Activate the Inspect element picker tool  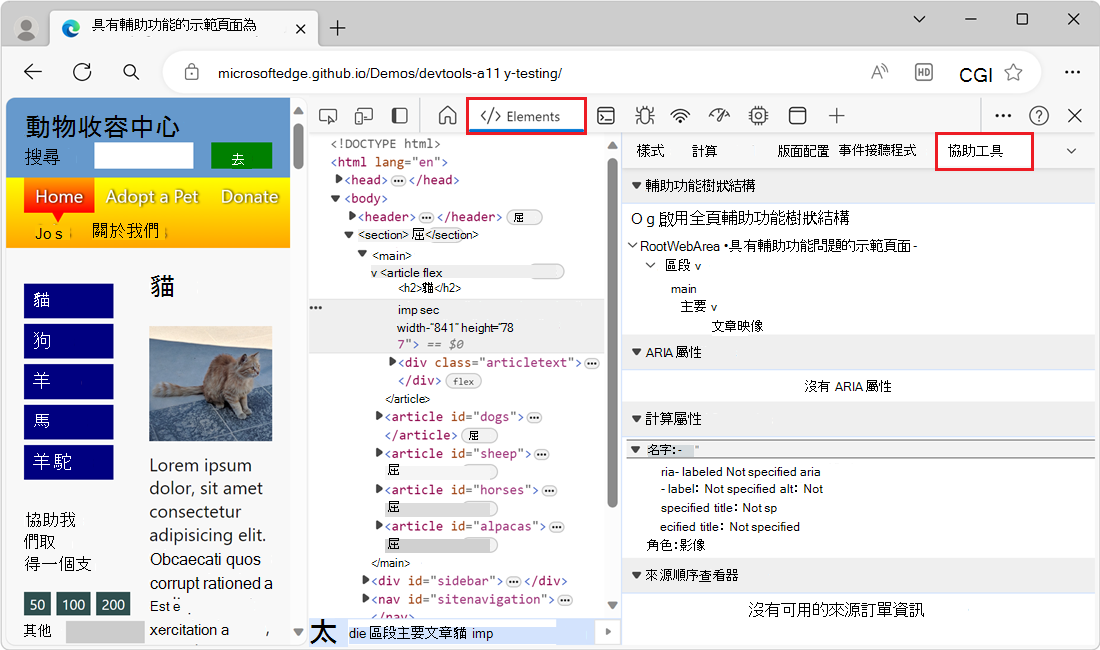click(x=328, y=116)
